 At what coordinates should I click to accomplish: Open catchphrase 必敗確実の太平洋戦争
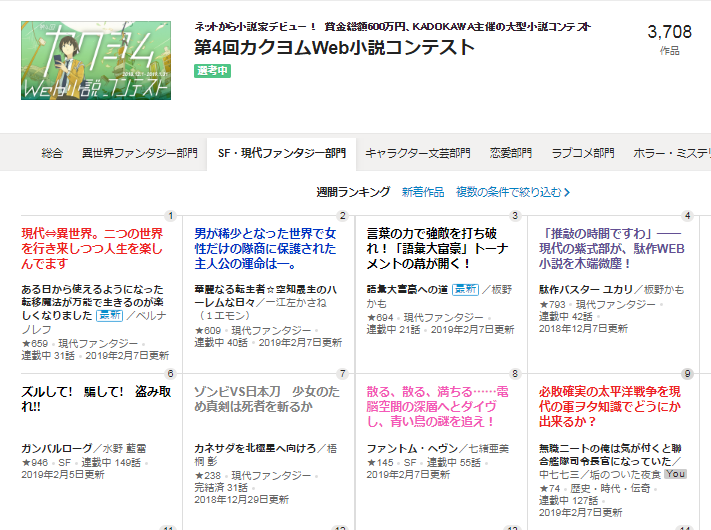tap(610, 406)
